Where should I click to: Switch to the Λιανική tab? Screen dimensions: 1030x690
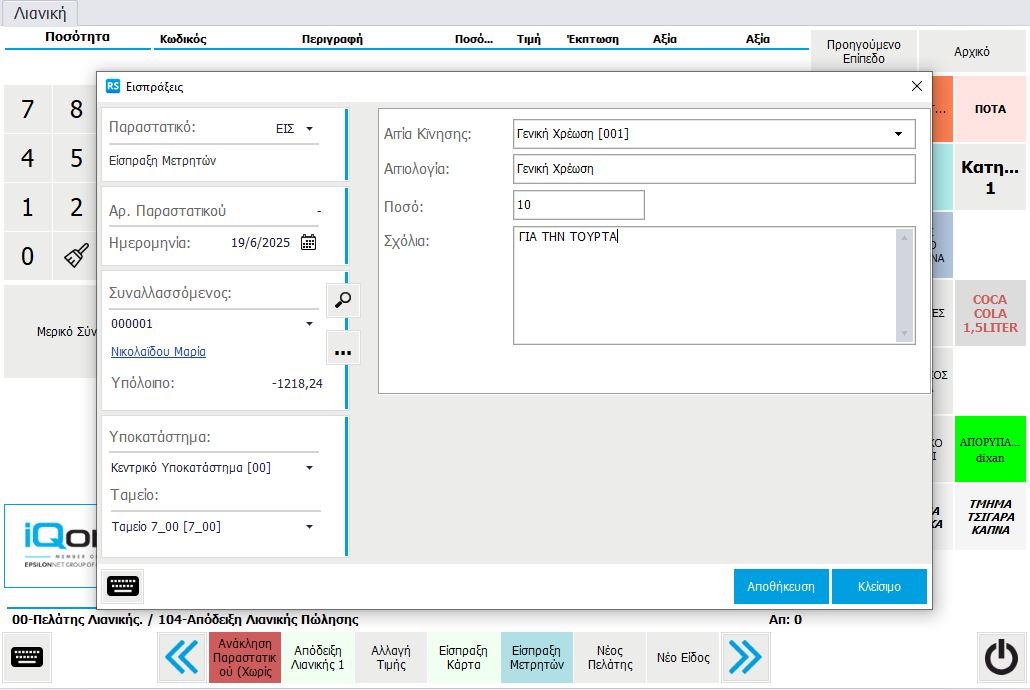click(40, 13)
